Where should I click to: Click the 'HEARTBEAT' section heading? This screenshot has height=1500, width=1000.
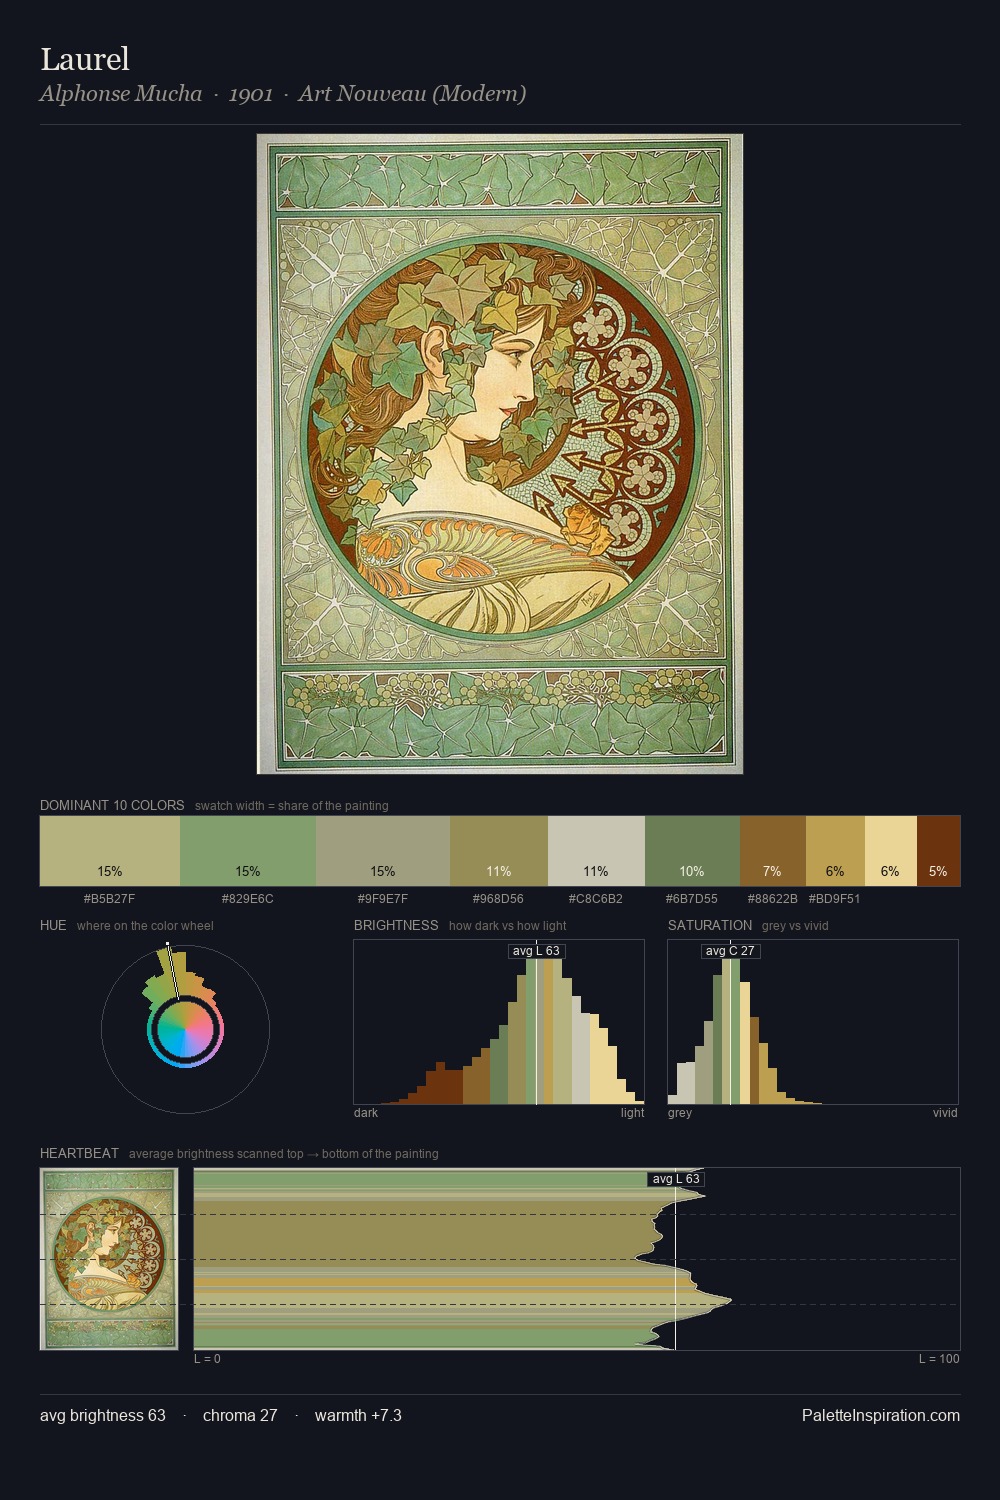coord(79,1153)
